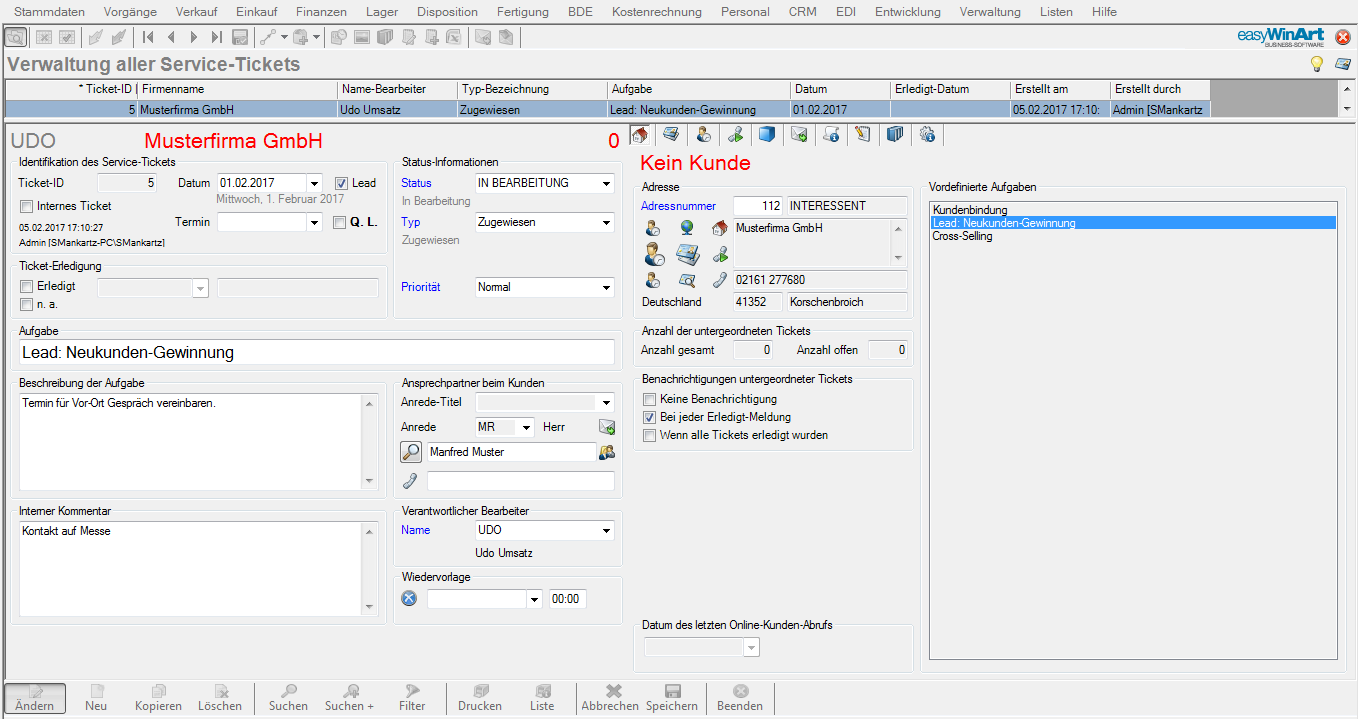Open the Finanzen menu
The image size is (1358, 719).
click(x=321, y=12)
